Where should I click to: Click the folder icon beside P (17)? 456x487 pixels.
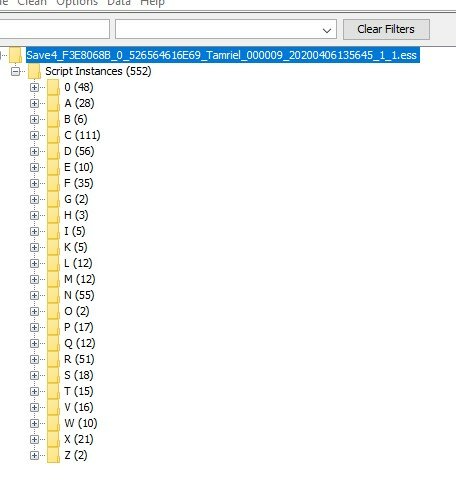[x=53, y=327]
